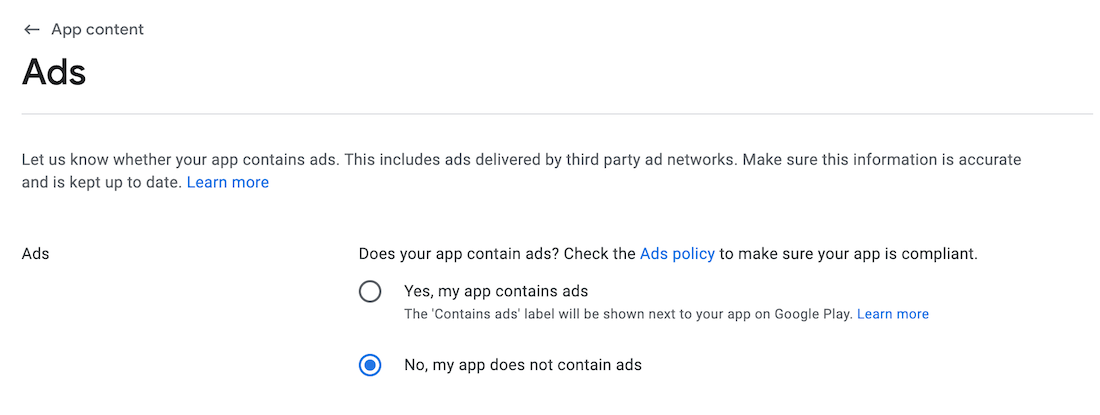Click 'to make sure your app is compliant' text
Screen dimensions: 1100x415
pos(848,254)
